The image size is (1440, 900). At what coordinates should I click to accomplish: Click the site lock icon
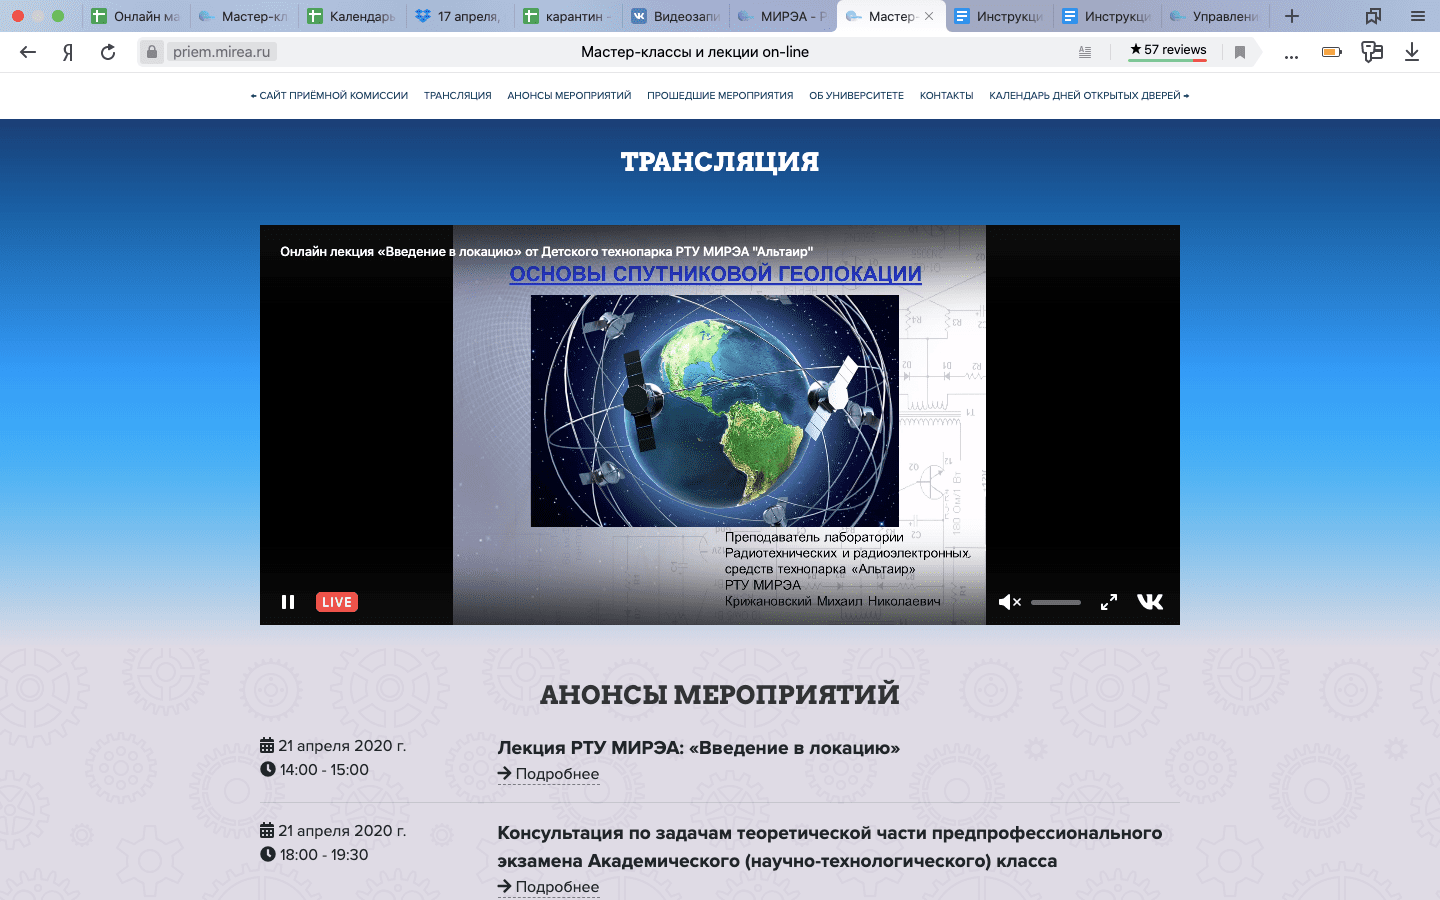click(151, 52)
